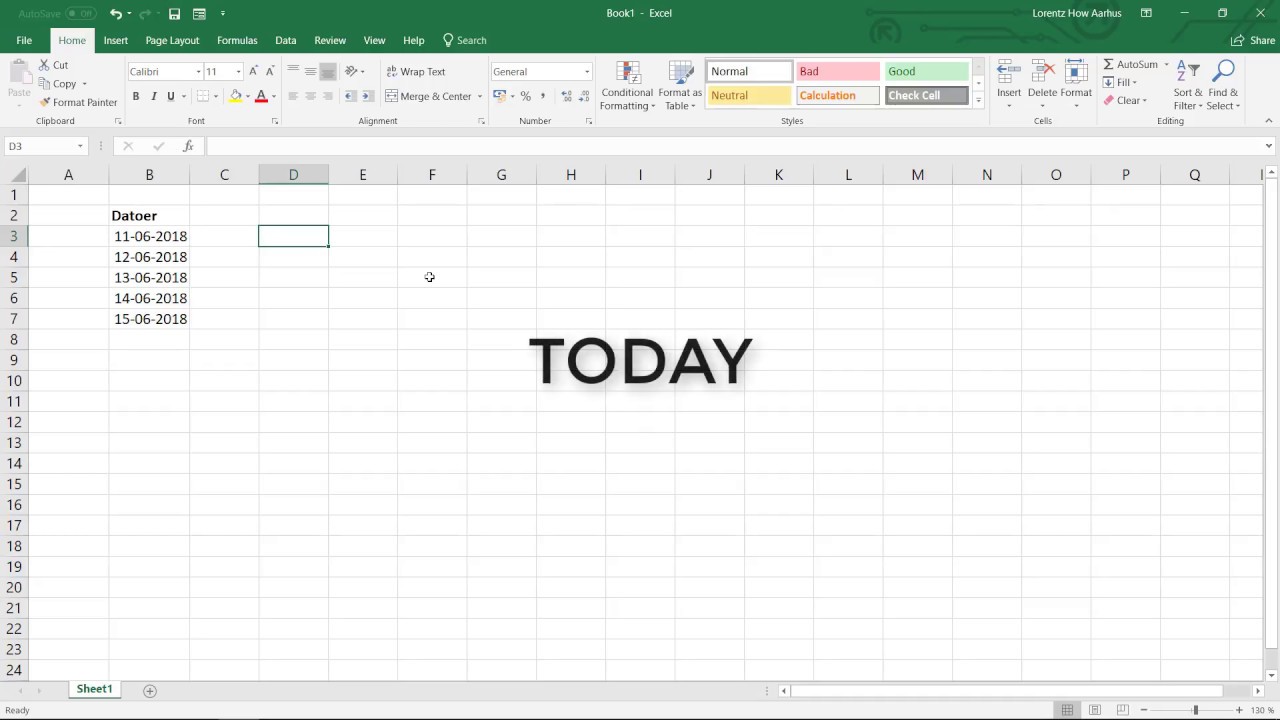This screenshot has width=1280, height=720.
Task: Open Find & Select menu
Action: coord(1223,85)
